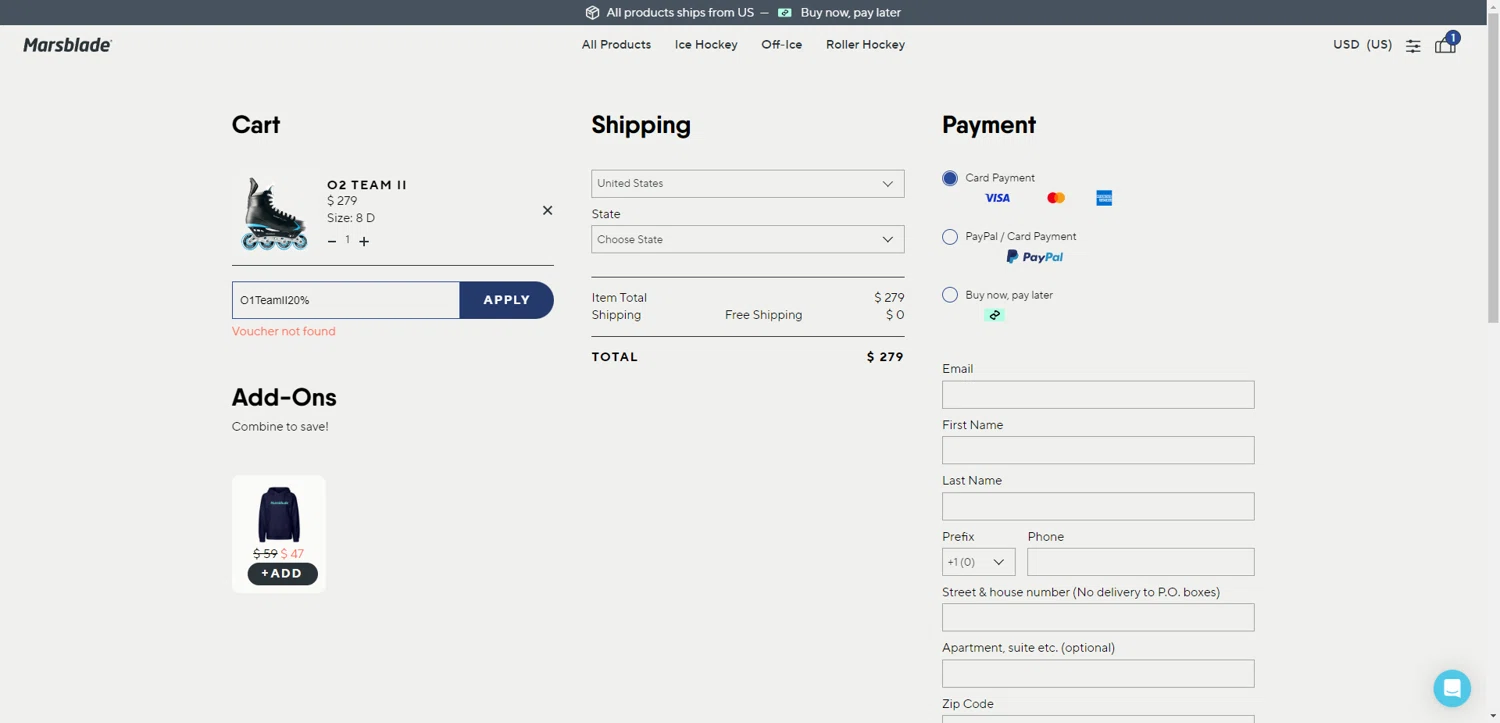The width and height of the screenshot is (1500, 723).
Task: Open Roller Hockey menu
Action: (x=865, y=45)
